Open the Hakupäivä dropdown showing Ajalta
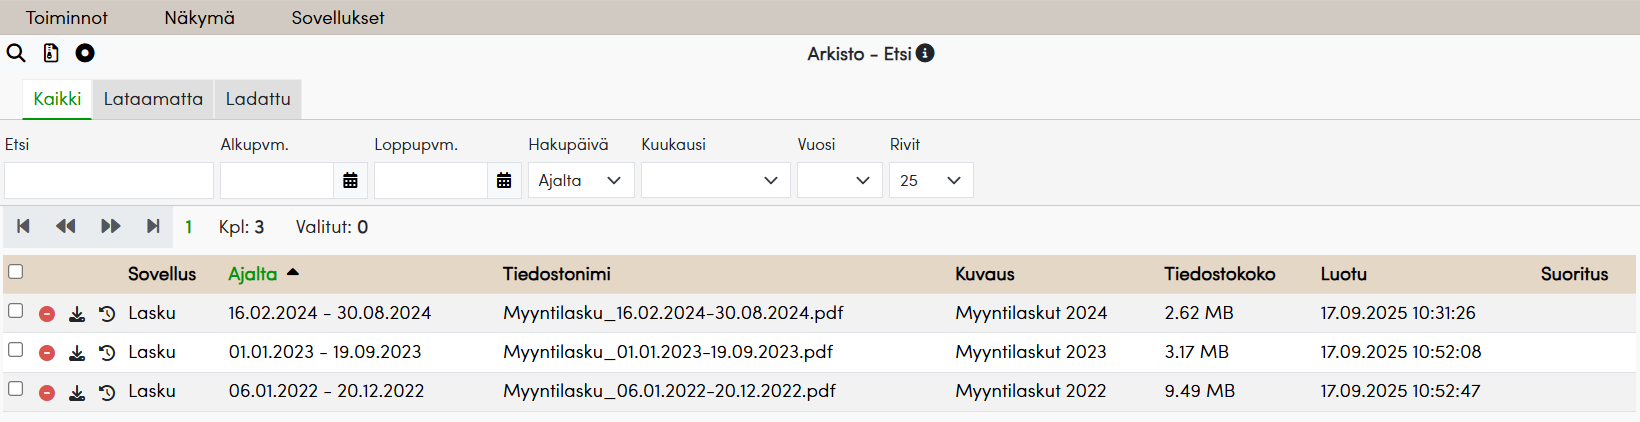The width and height of the screenshot is (1640, 422). click(581, 181)
